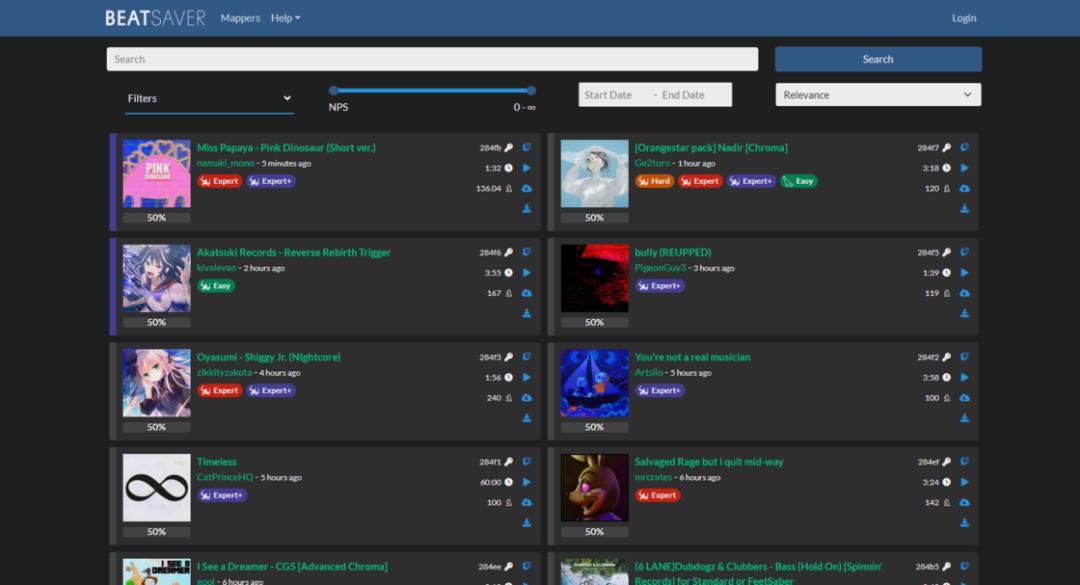Go to the Mappers page
This screenshot has height=585, width=1080.
pyautogui.click(x=240, y=18)
